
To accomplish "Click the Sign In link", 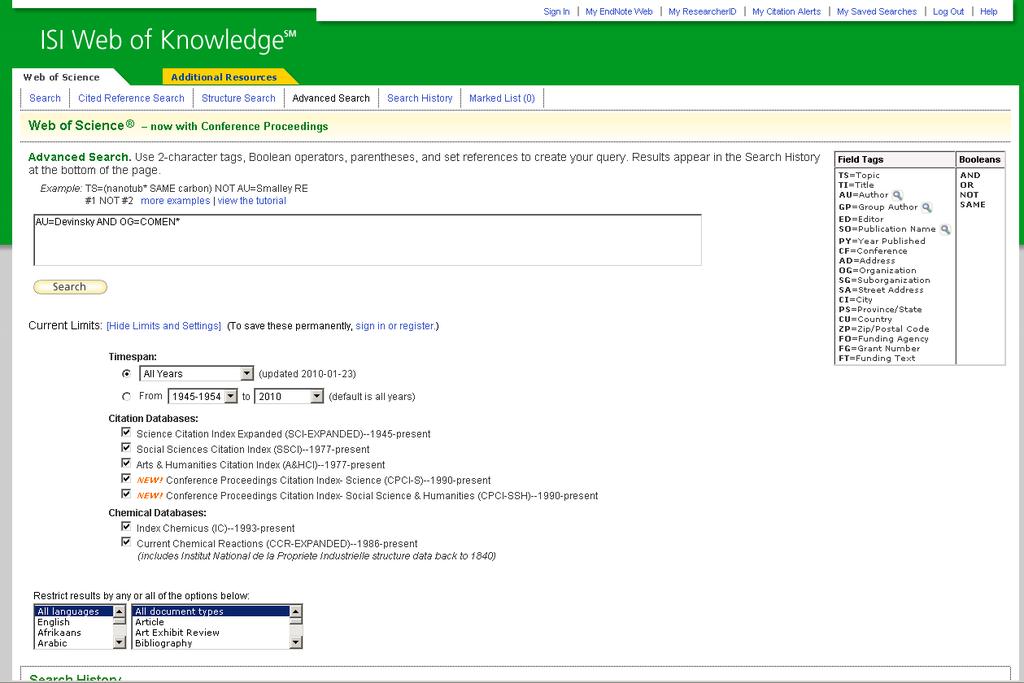I will tap(556, 12).
